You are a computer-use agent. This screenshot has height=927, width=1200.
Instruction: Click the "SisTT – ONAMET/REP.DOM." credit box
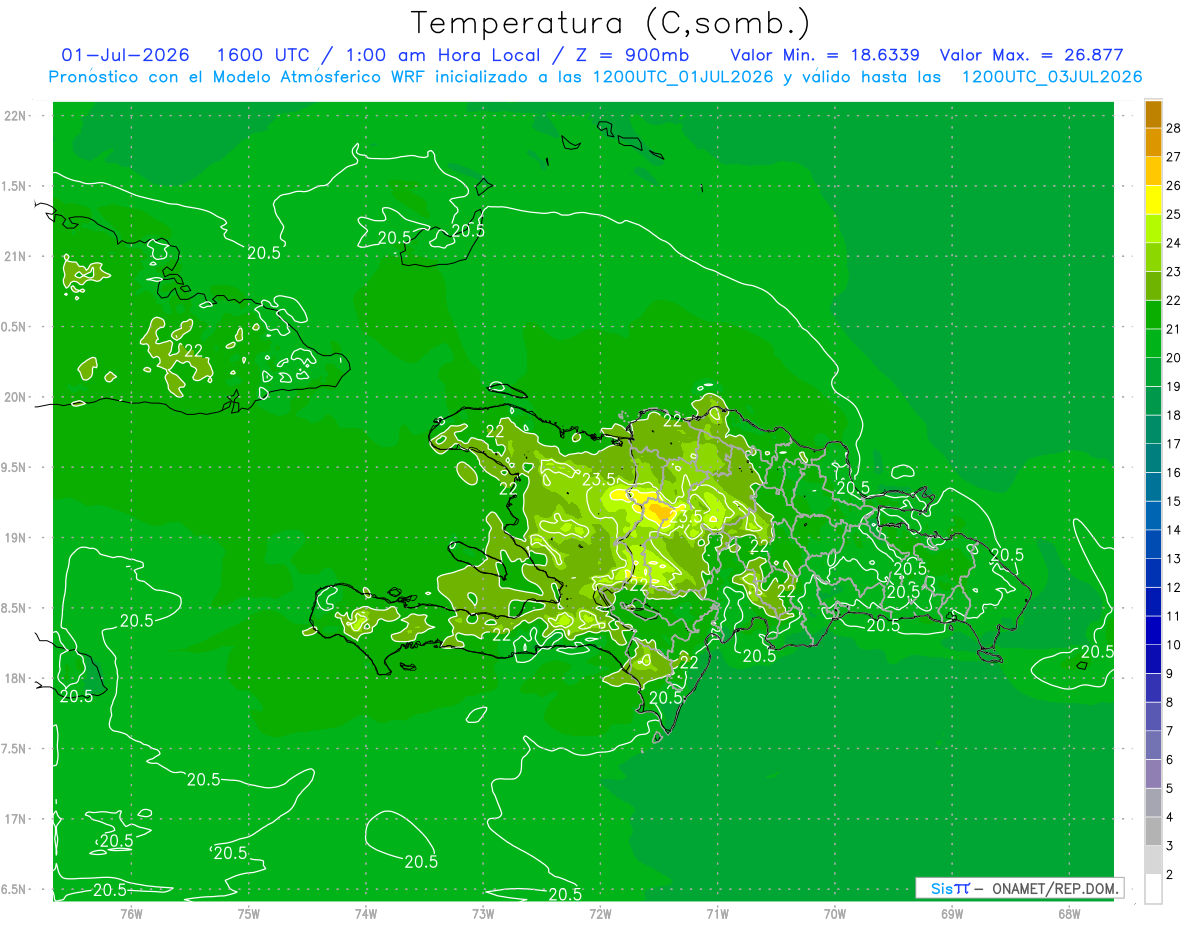[x=1019, y=888]
